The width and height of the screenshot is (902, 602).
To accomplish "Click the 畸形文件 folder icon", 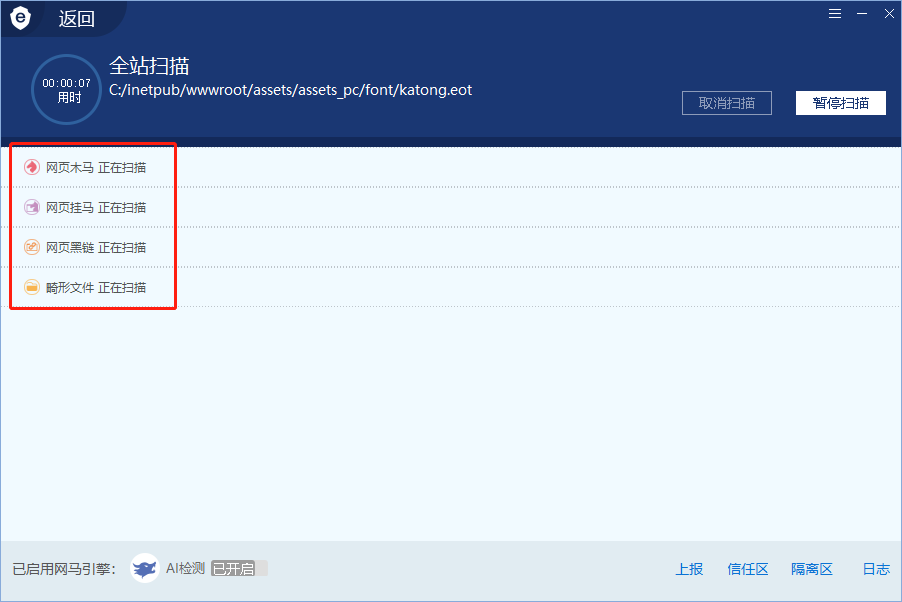I will (32, 287).
